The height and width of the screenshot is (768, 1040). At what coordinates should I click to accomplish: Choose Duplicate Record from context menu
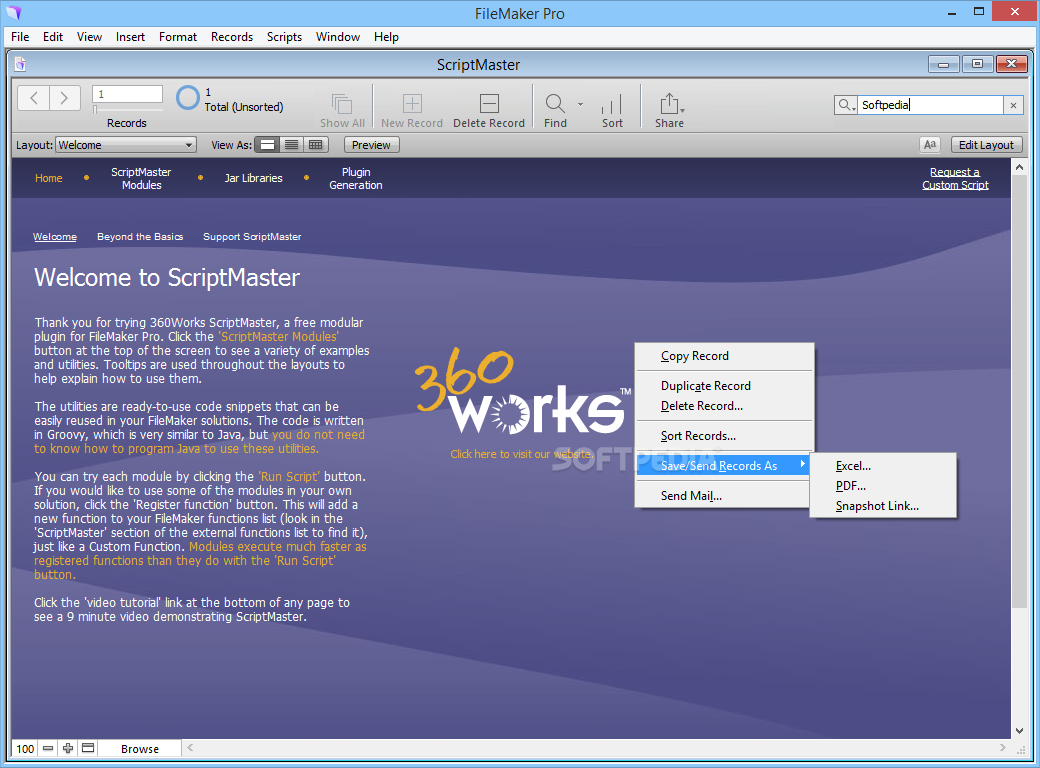coord(724,386)
